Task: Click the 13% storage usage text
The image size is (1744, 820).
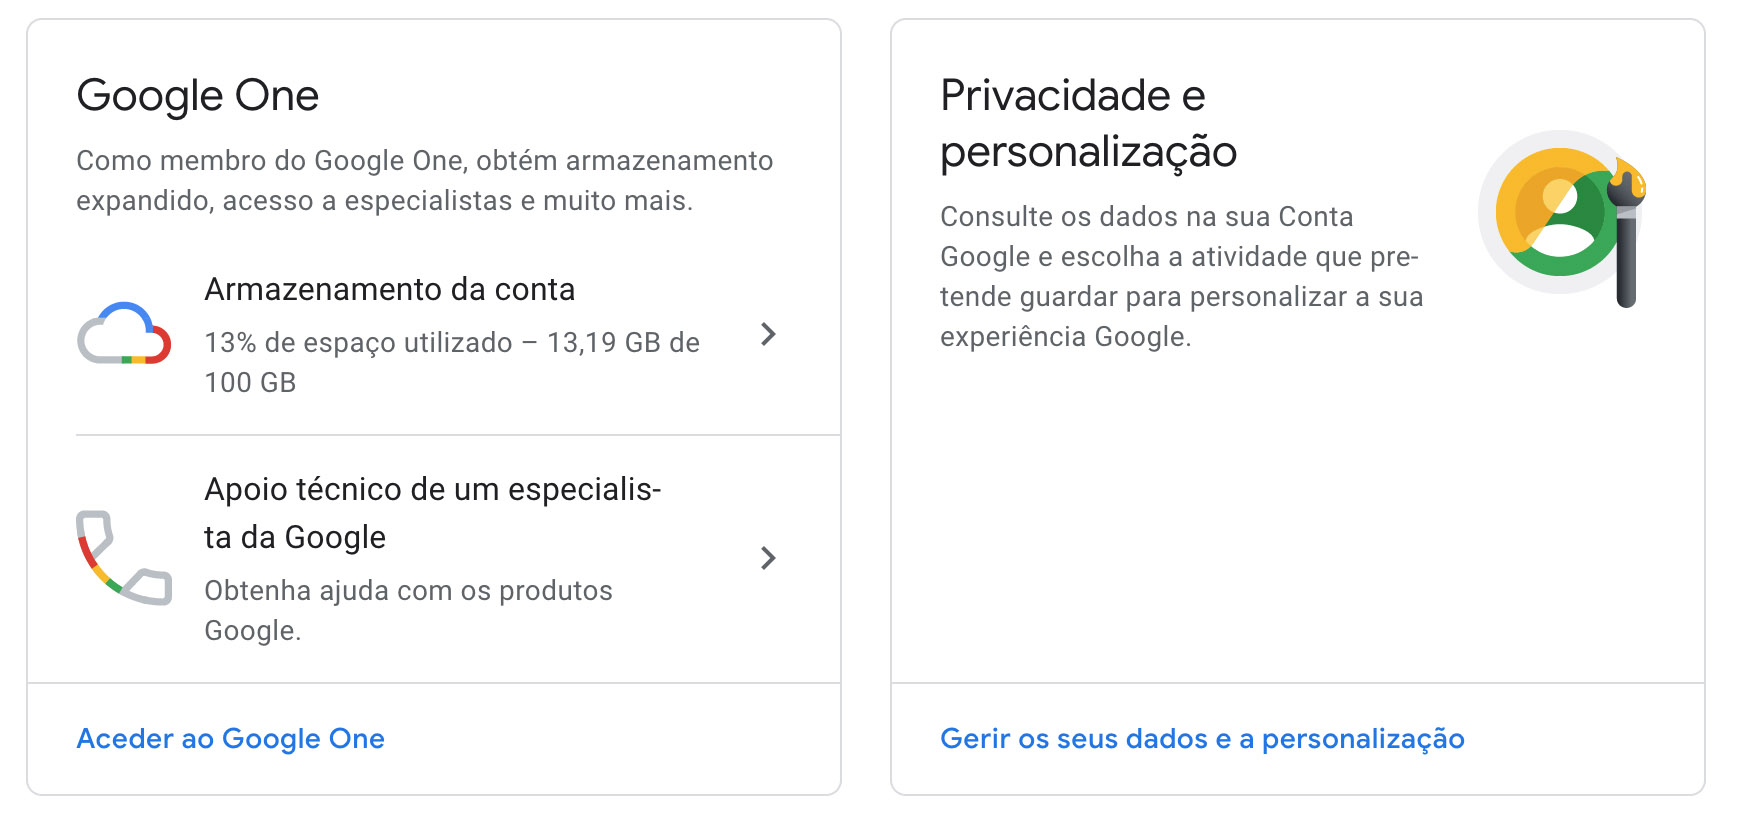Action: pos(452,342)
